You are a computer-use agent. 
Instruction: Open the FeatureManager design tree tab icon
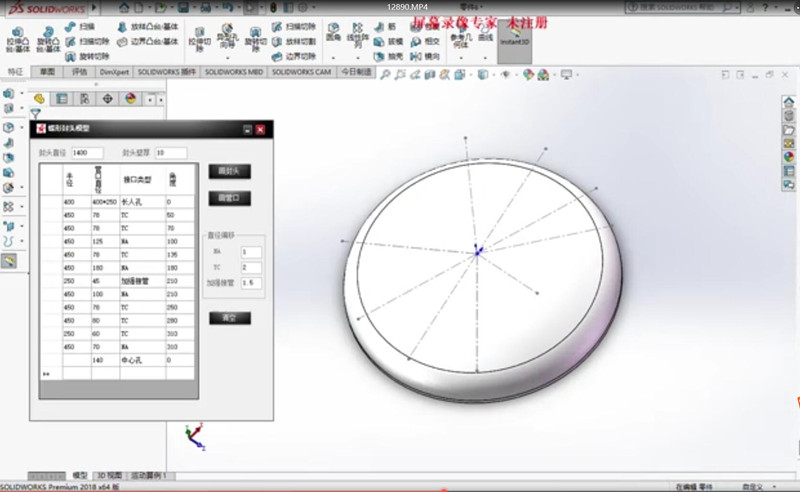click(x=39, y=98)
